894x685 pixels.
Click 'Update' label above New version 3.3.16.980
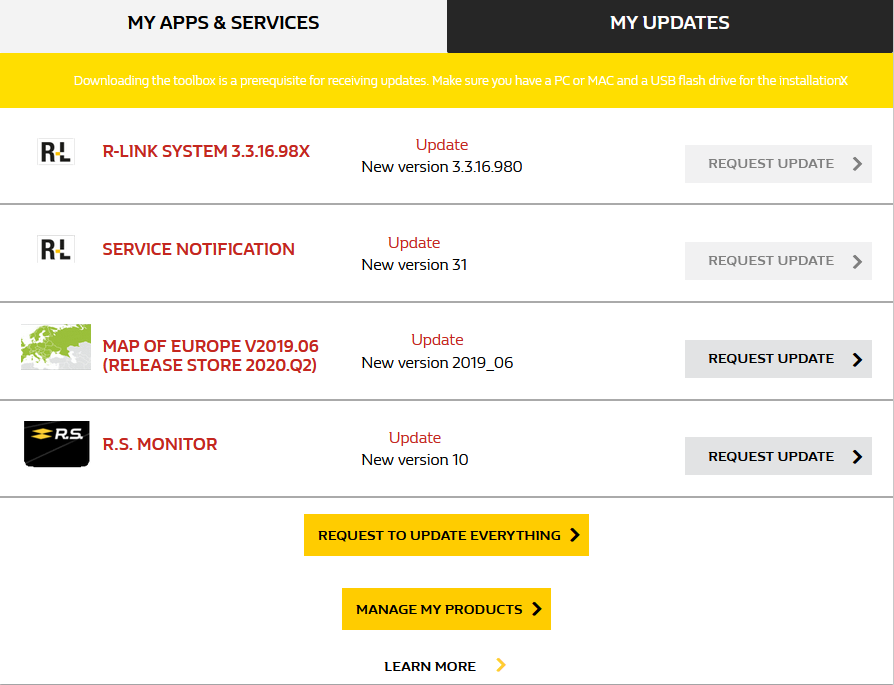point(442,145)
